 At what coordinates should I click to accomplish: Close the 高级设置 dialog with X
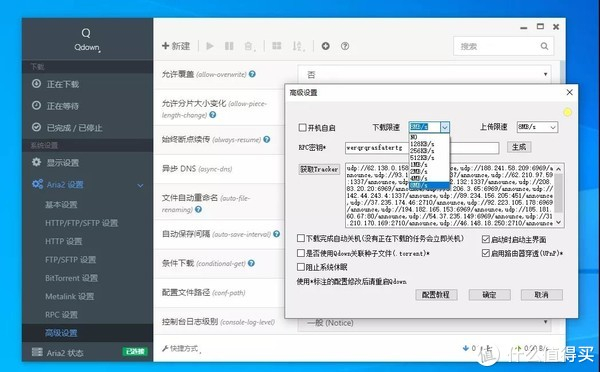point(569,92)
